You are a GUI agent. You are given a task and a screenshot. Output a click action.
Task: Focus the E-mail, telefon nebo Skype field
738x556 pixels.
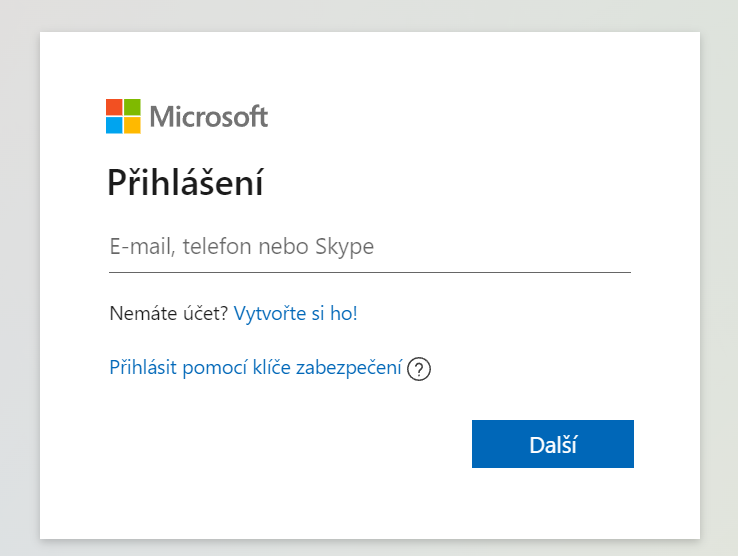point(370,246)
